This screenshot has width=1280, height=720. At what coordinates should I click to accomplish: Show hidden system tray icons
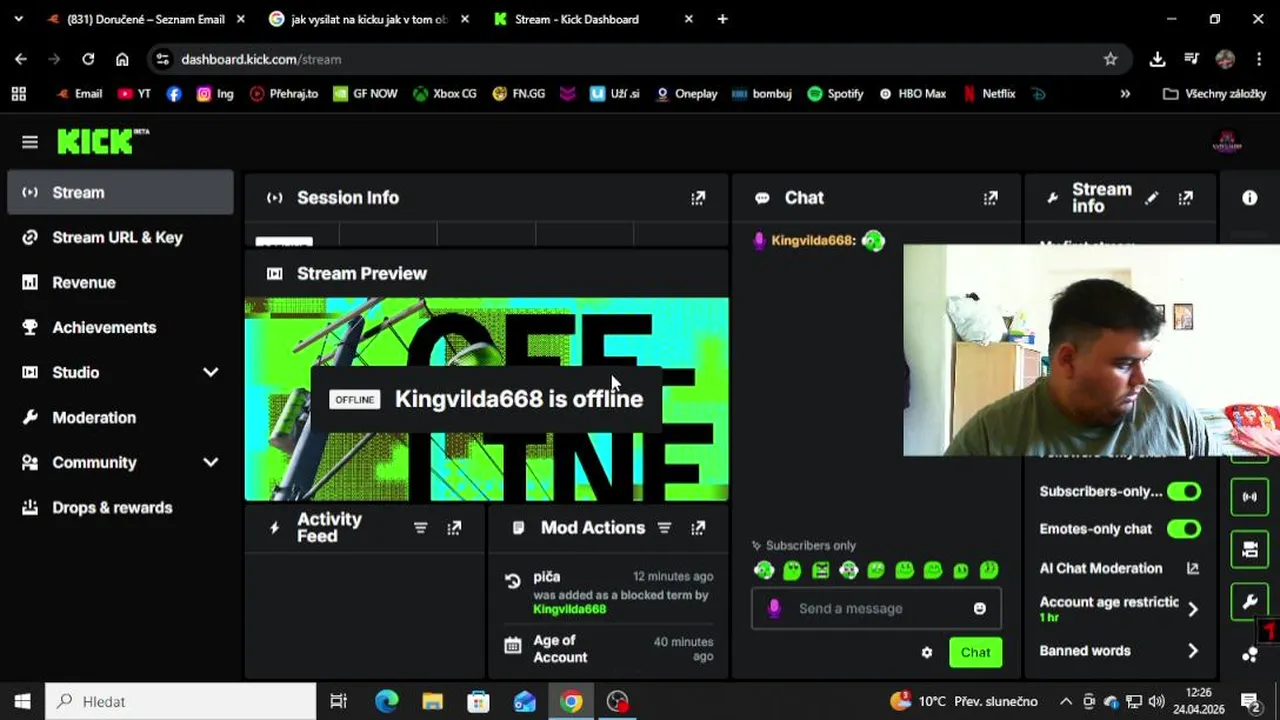click(x=1066, y=701)
